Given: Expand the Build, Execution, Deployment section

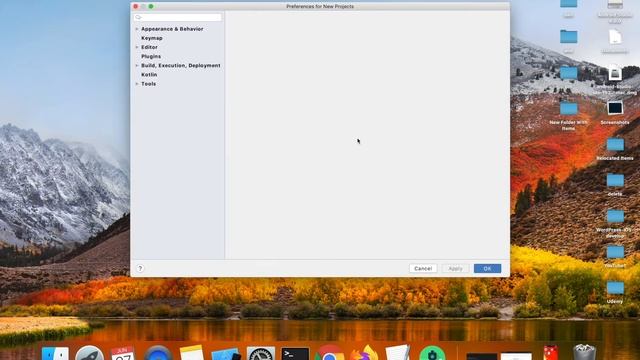Looking at the screenshot, I should click(x=137, y=65).
